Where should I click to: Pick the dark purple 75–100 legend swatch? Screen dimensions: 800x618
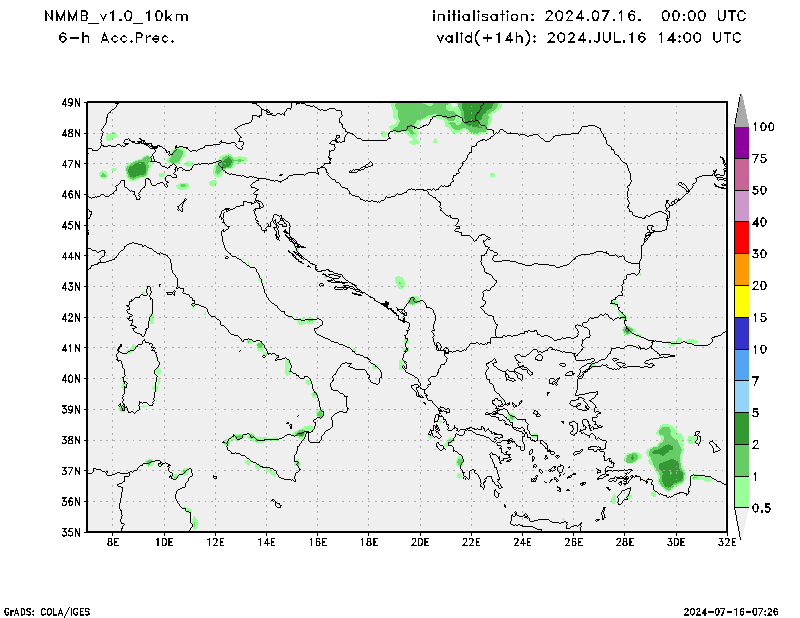coord(741,142)
